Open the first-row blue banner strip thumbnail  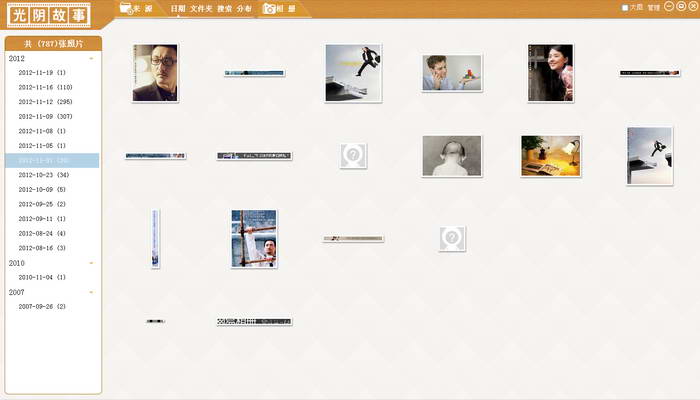pos(254,73)
